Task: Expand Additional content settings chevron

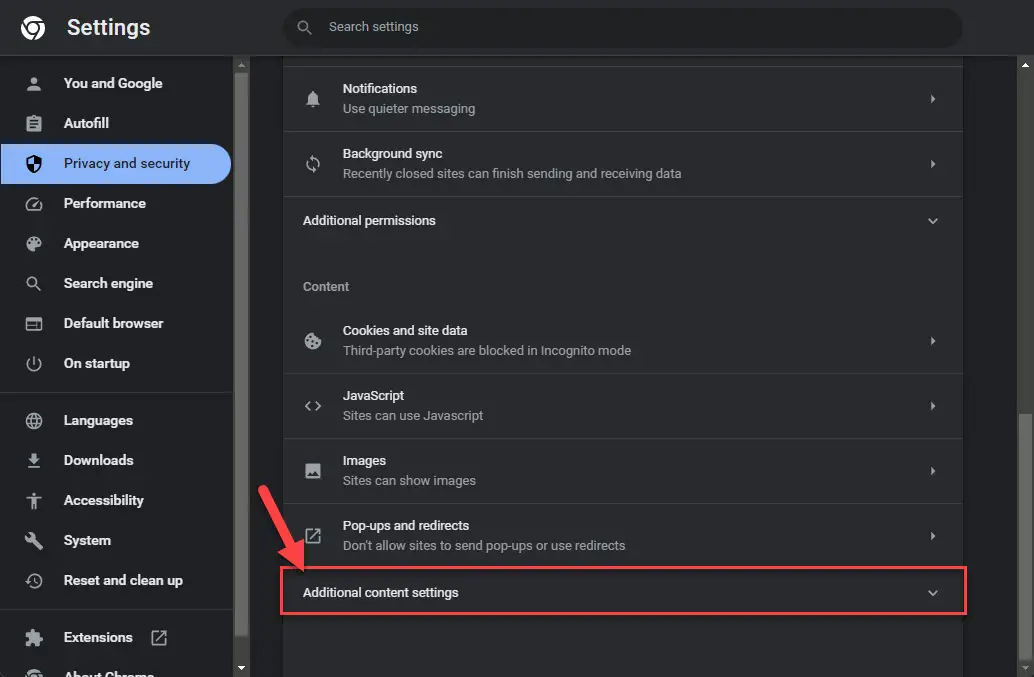Action: pos(933,593)
